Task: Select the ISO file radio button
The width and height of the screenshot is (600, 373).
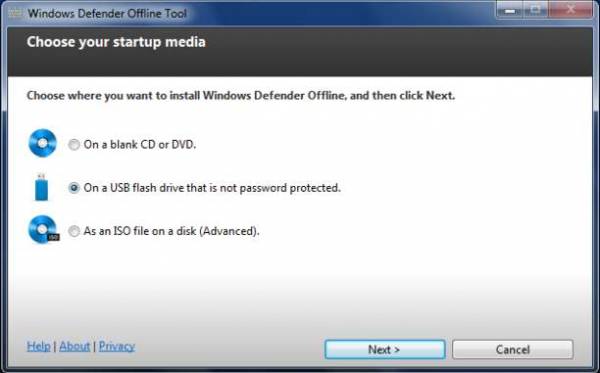Action: tap(74, 231)
